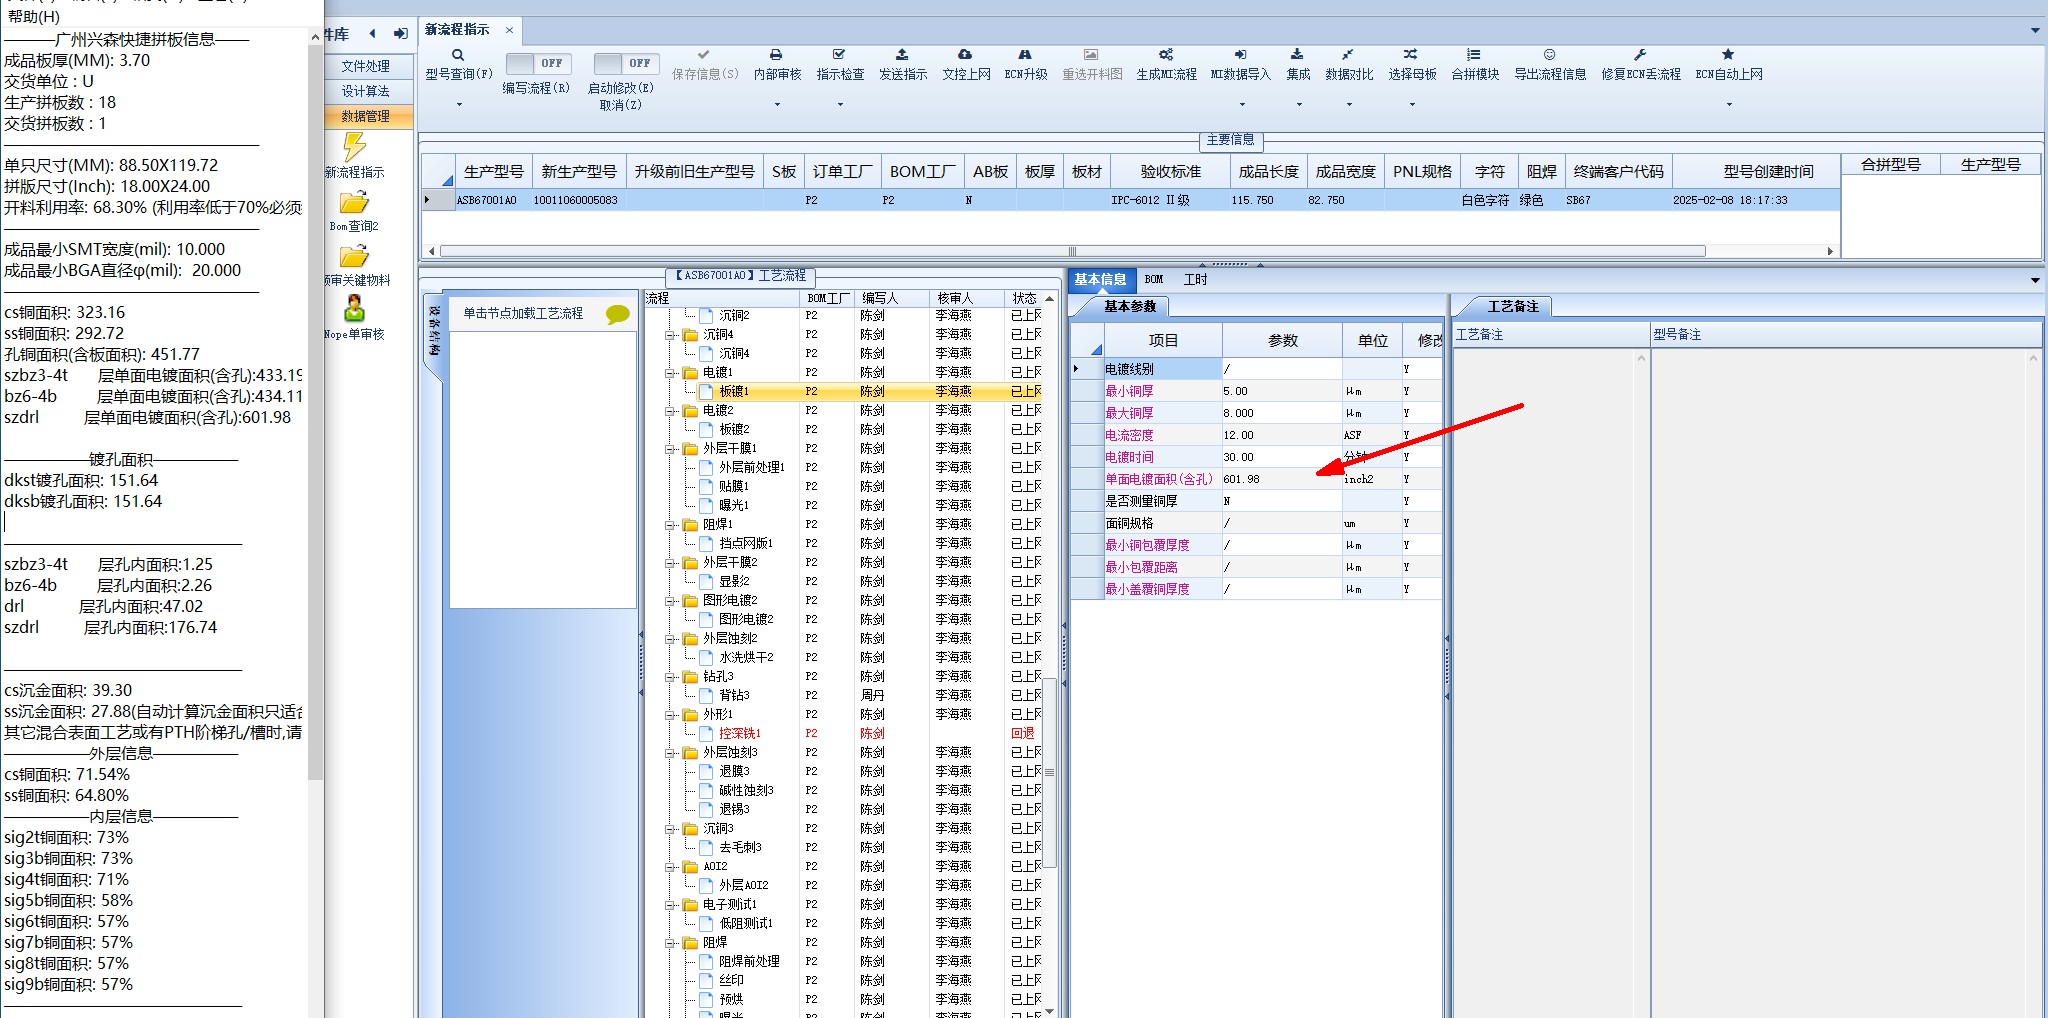Click the 指示检查 toolbar icon
2048x1018 pixels.
click(x=839, y=55)
